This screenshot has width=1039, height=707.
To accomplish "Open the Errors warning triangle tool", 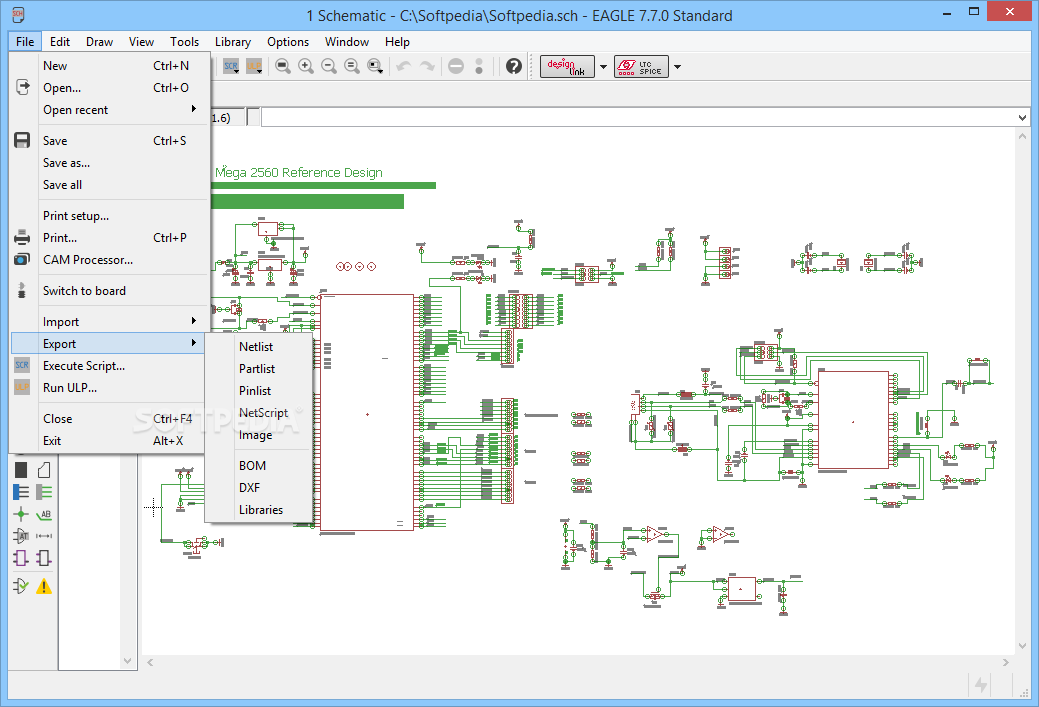I will [44, 586].
